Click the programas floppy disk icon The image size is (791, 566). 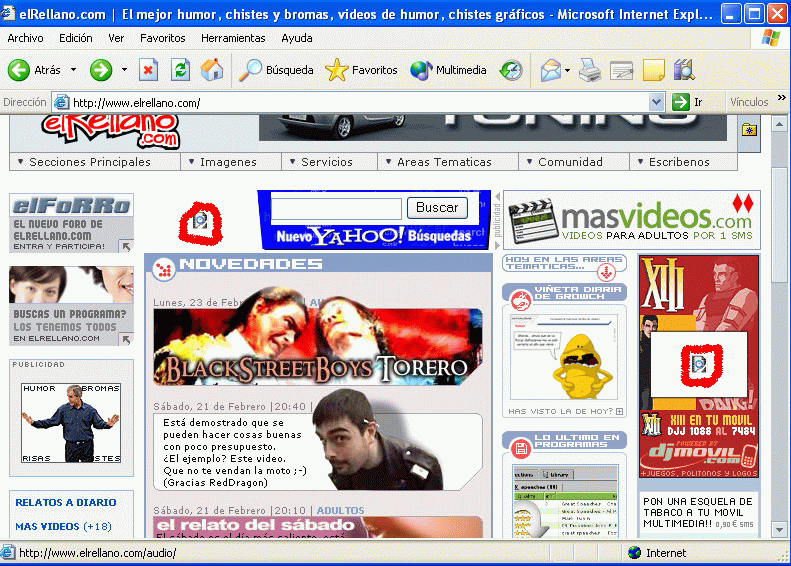point(521,448)
